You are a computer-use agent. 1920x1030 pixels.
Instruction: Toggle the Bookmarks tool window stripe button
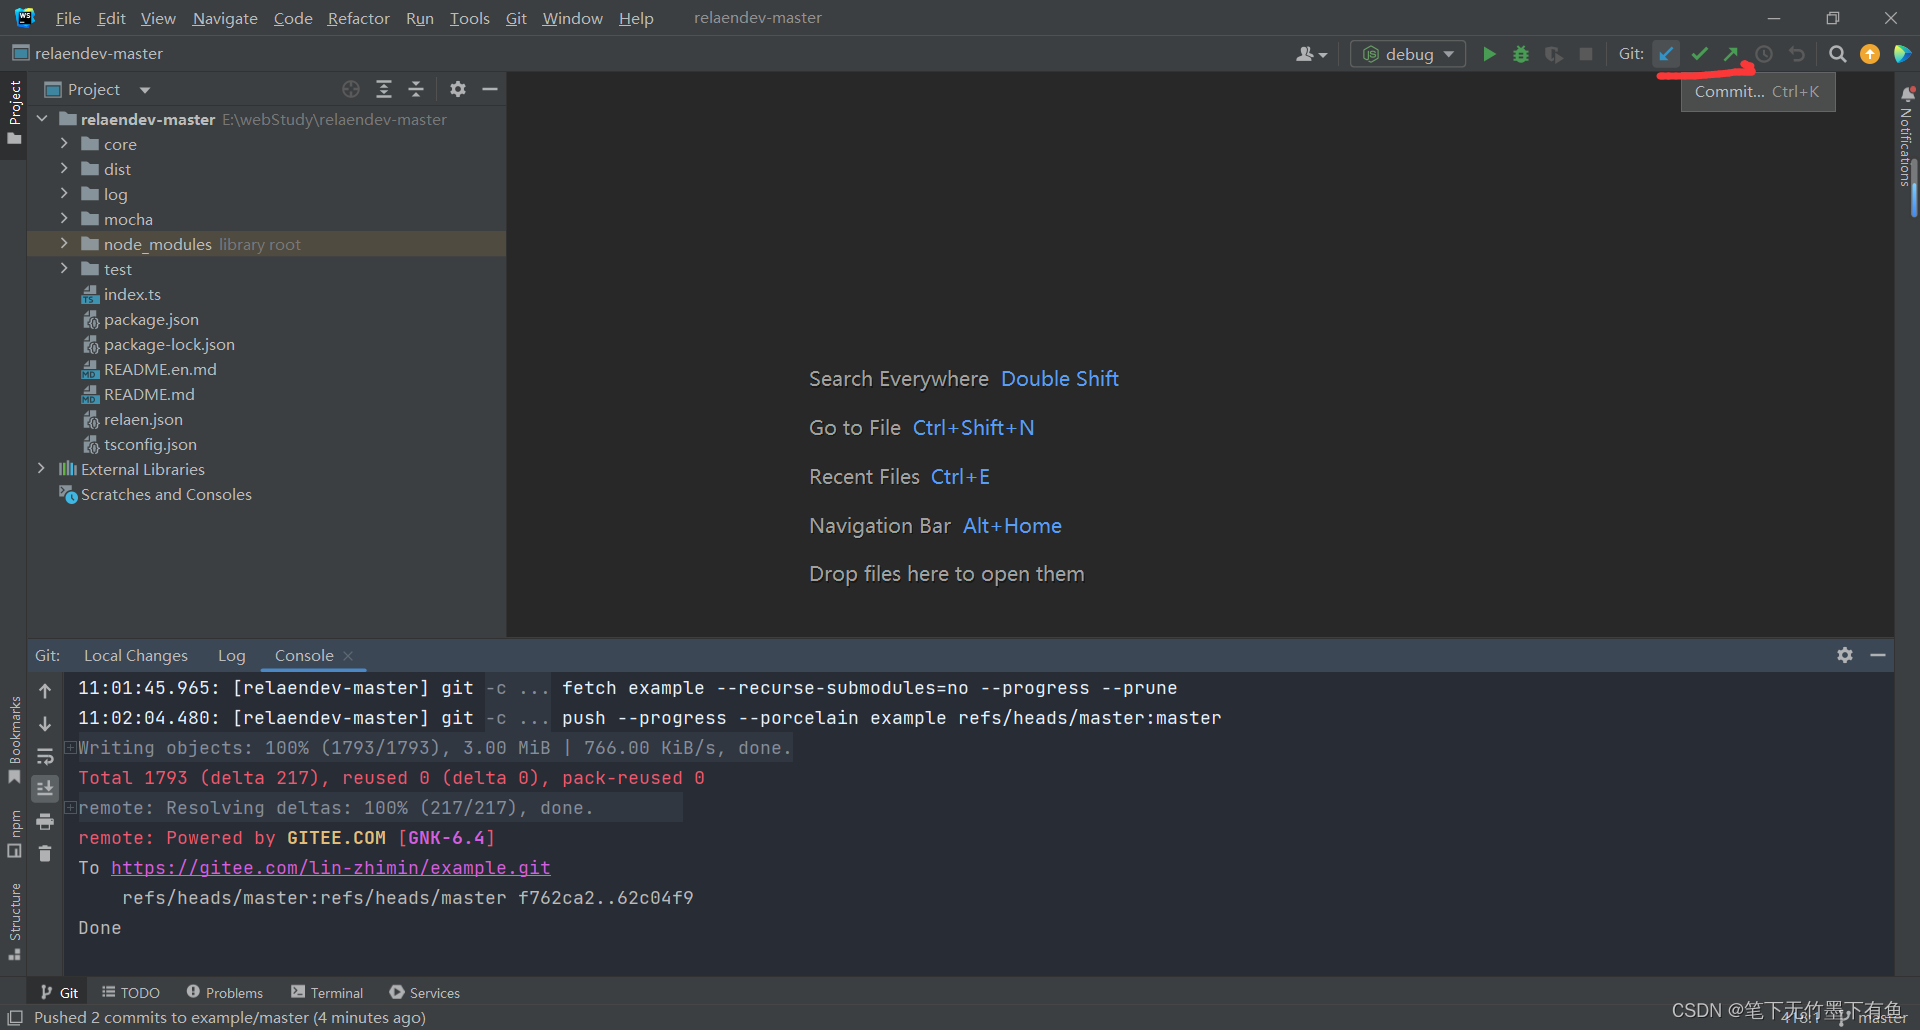pos(14,740)
